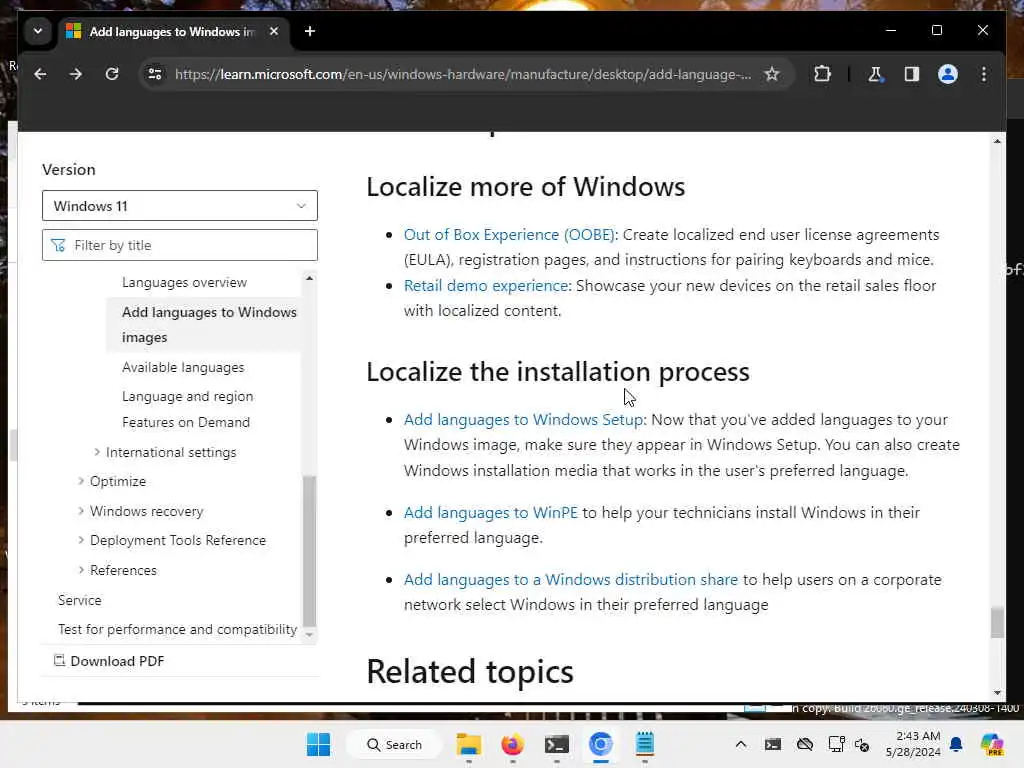Image resolution: width=1024 pixels, height=768 pixels.
Task: Click the page scrollbar thumb
Action: click(997, 622)
